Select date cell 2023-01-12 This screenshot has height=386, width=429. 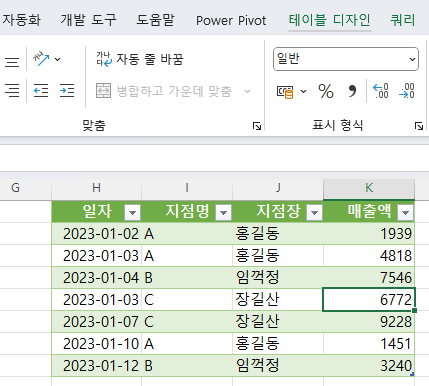point(97,366)
